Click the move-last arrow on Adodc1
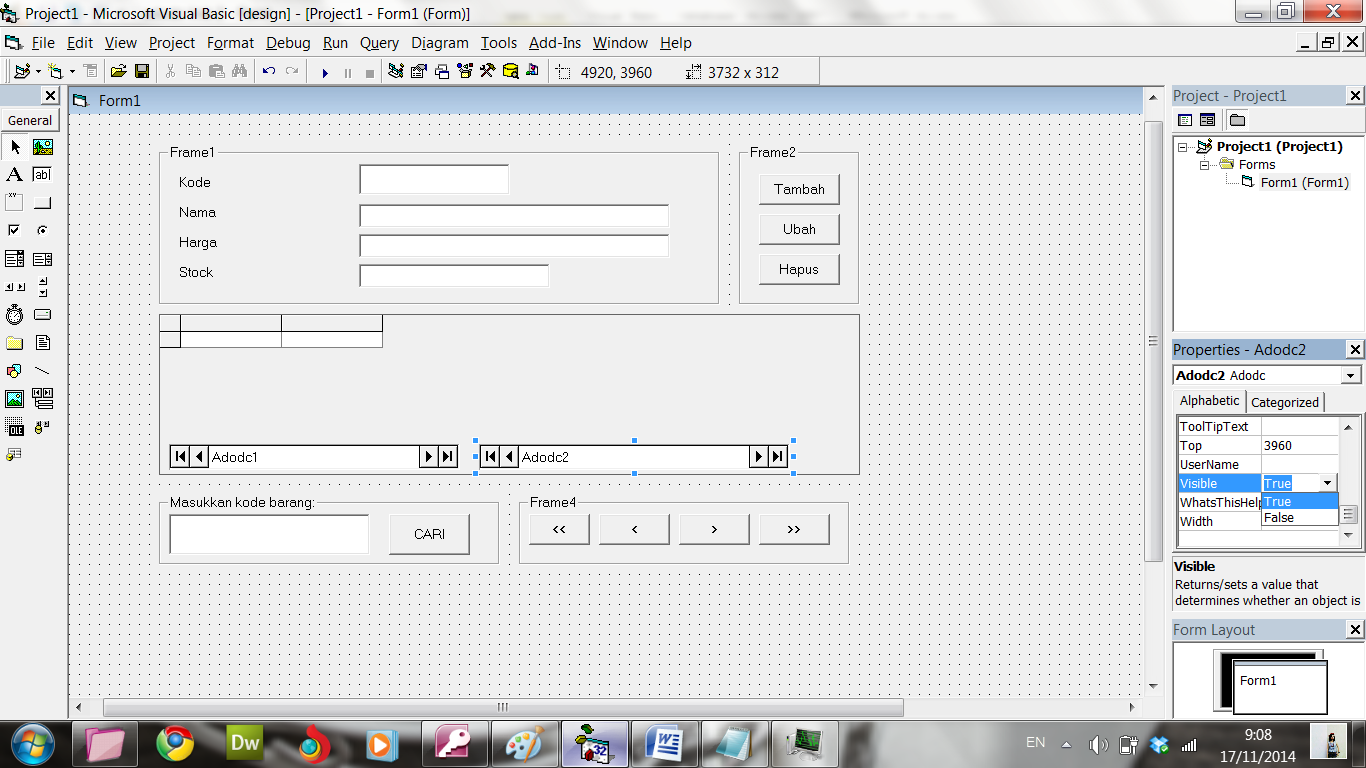 (x=446, y=456)
